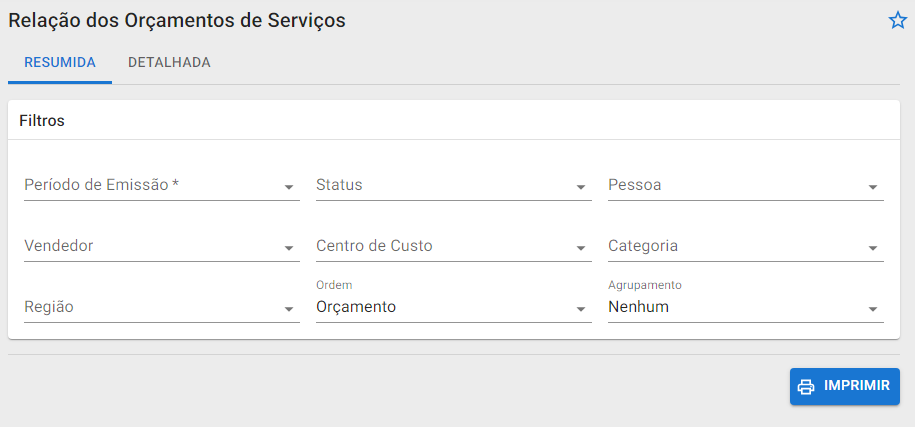915x427 pixels.
Task: Click the Orçamento value in Ordem
Action: [357, 307]
